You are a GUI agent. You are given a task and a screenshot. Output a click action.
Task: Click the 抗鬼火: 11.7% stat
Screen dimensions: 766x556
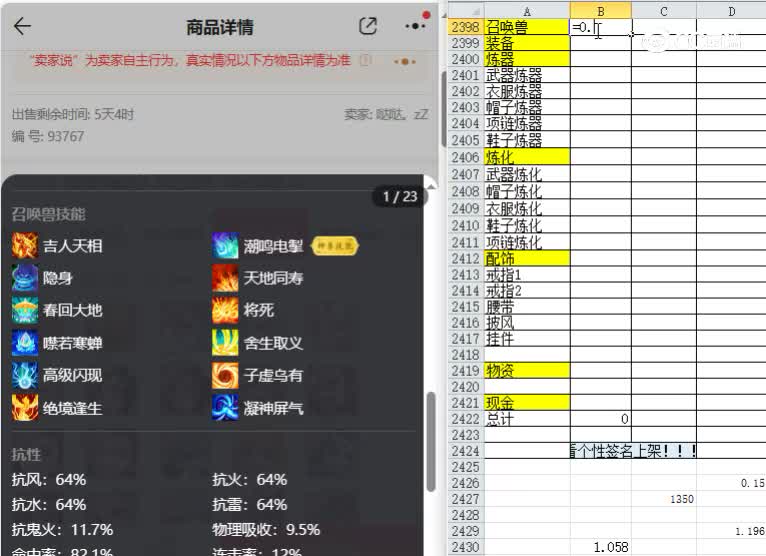tap(63, 530)
